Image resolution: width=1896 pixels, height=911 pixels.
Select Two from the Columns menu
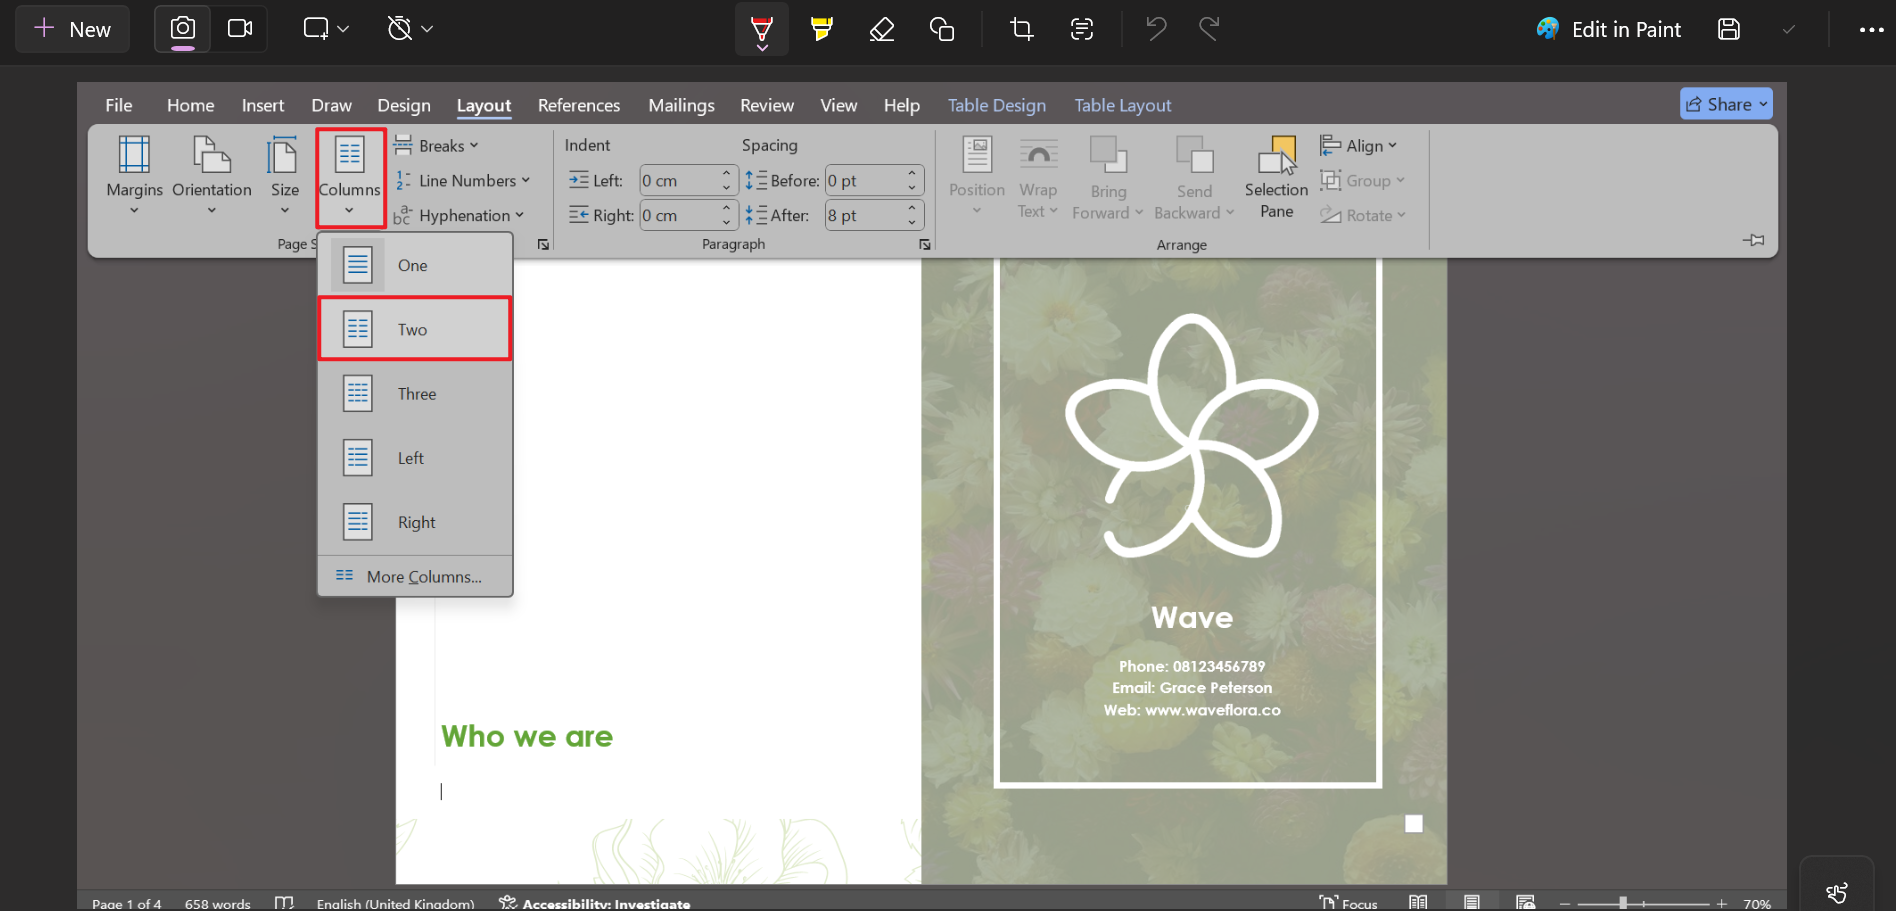point(414,328)
